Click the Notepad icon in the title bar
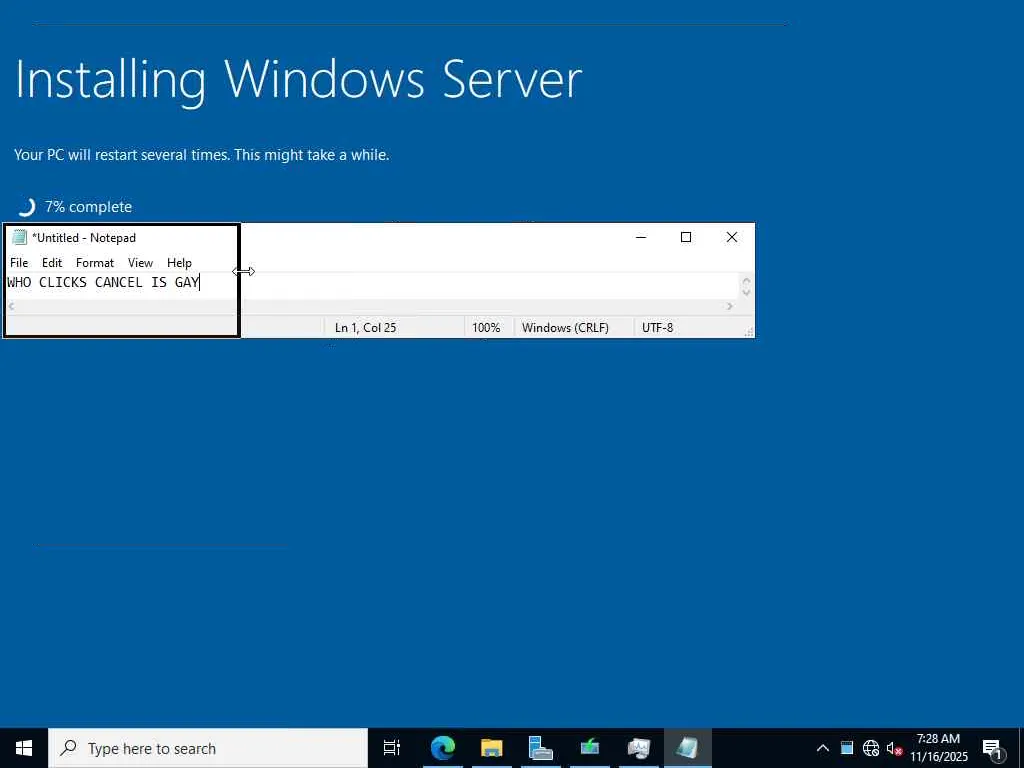The height and width of the screenshot is (768, 1024). pyautogui.click(x=20, y=237)
